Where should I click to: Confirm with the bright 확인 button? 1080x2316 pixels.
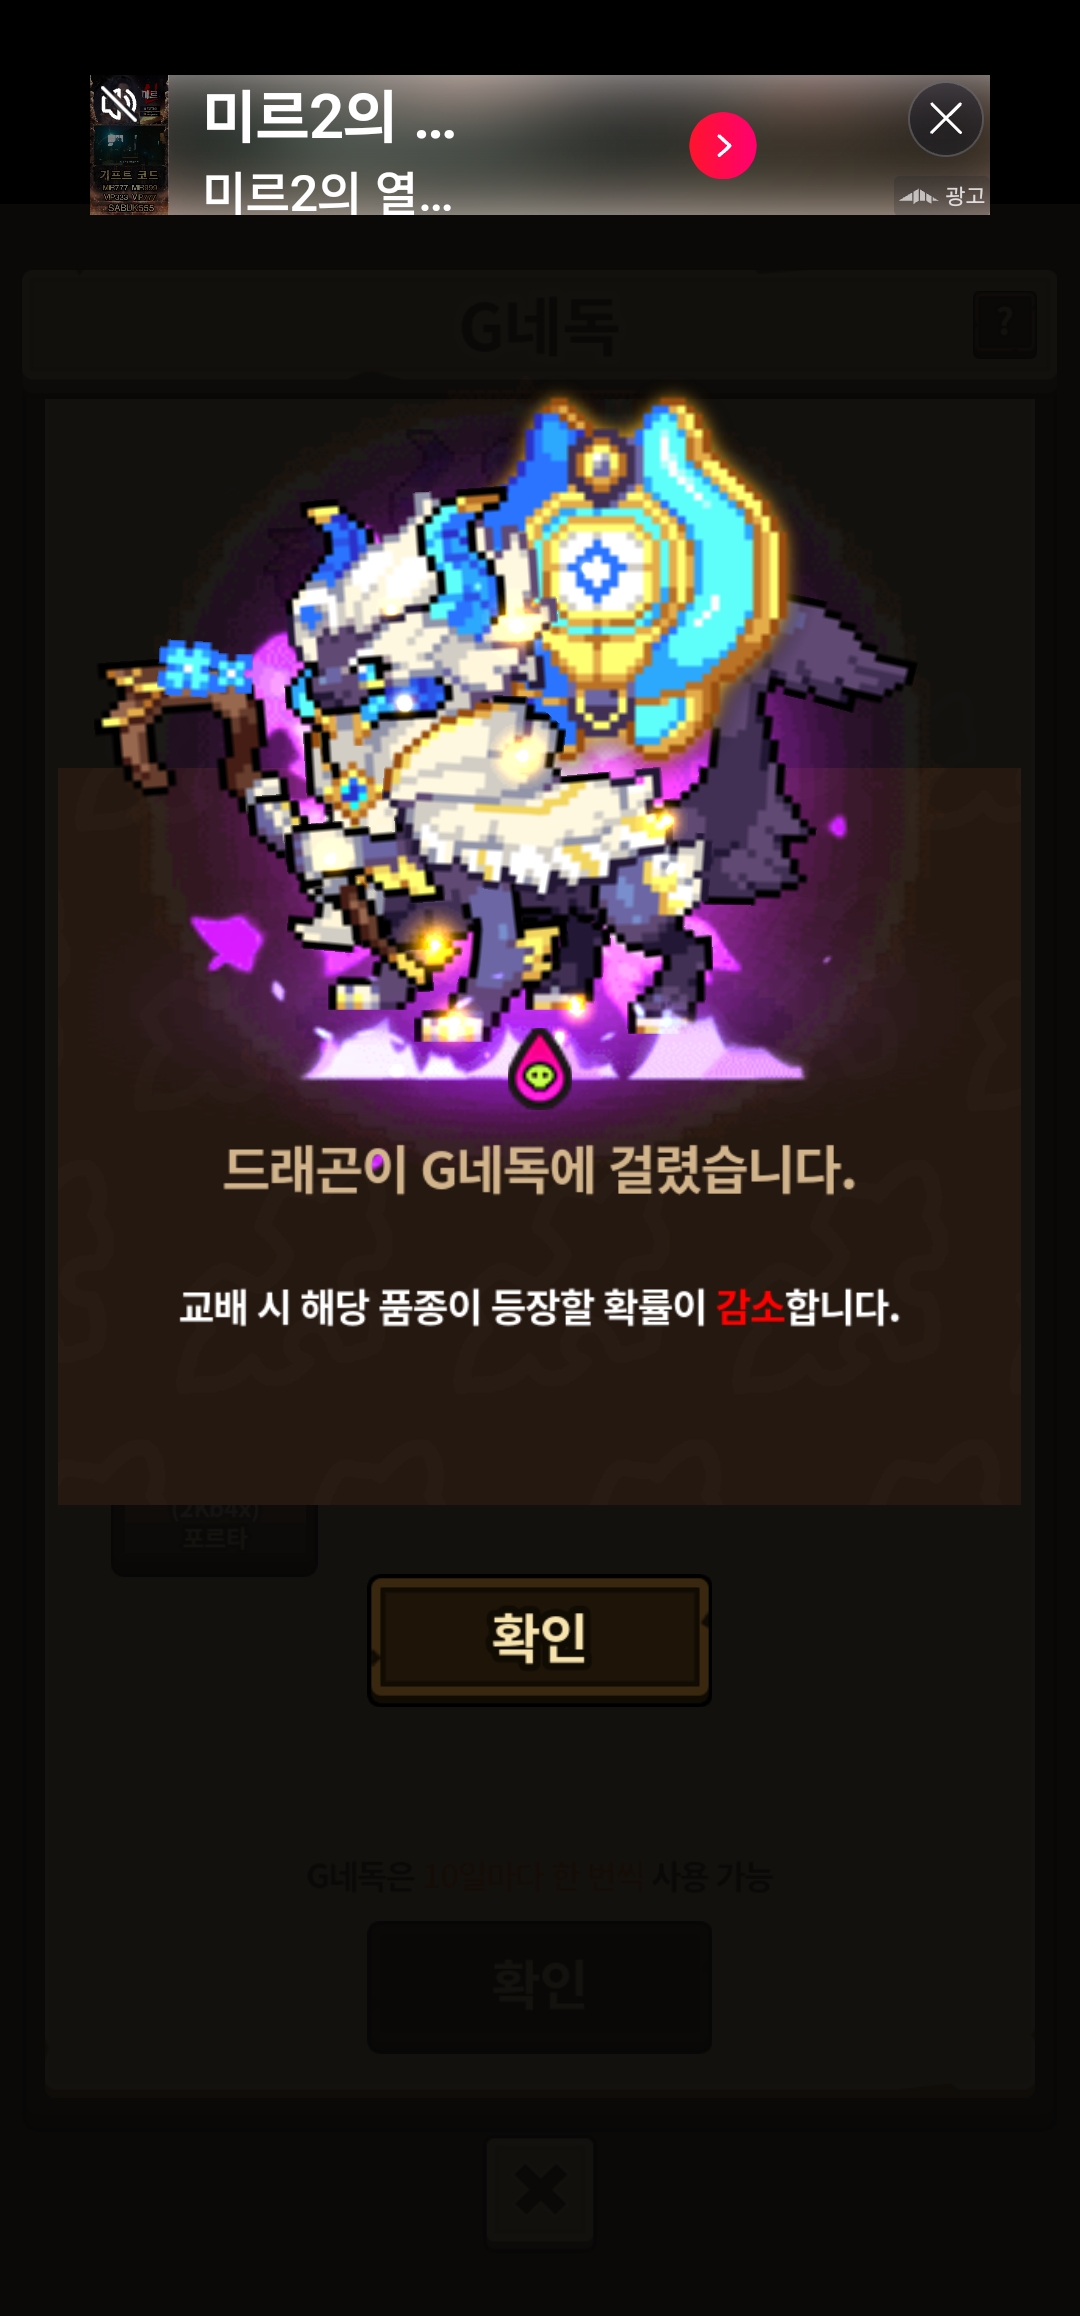[540, 1640]
